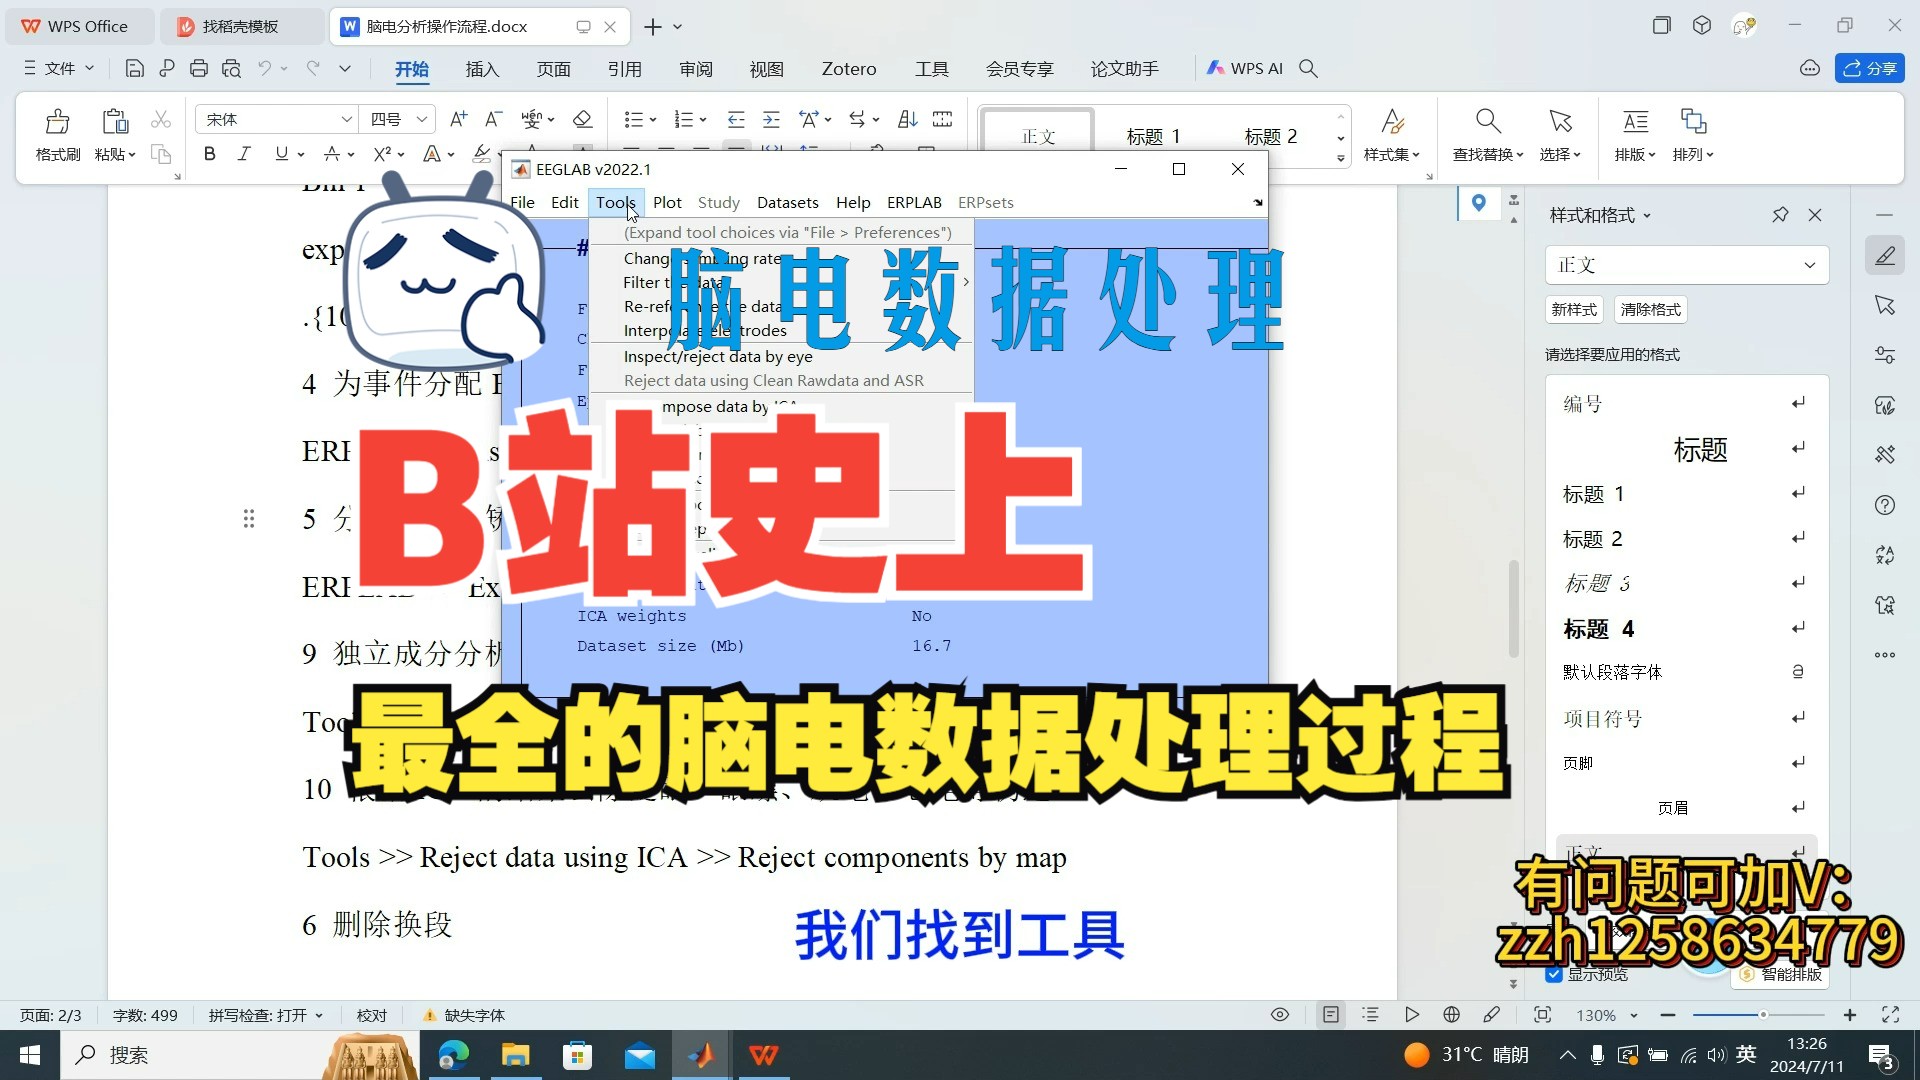The image size is (1920, 1080).
Task: Click the increase font size icon
Action: tap(458, 119)
